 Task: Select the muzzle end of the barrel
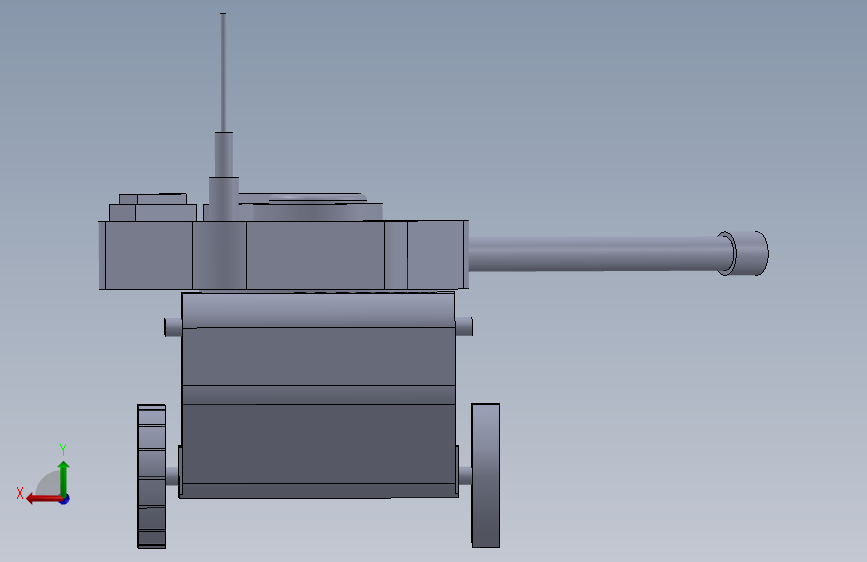[744, 253]
